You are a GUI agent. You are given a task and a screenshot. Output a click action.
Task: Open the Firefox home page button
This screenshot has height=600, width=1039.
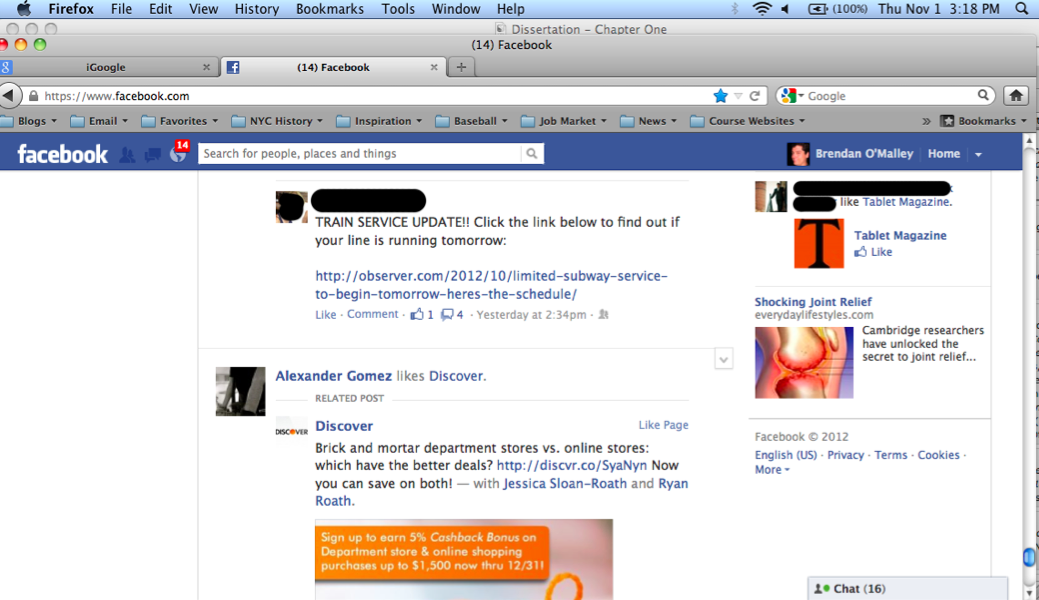click(x=1016, y=95)
